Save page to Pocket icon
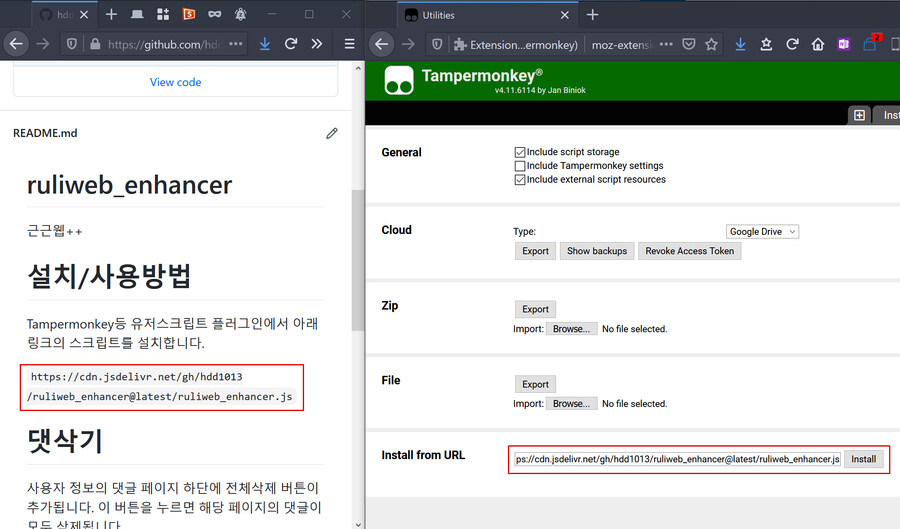Viewport: 900px width, 529px height. tap(689, 44)
